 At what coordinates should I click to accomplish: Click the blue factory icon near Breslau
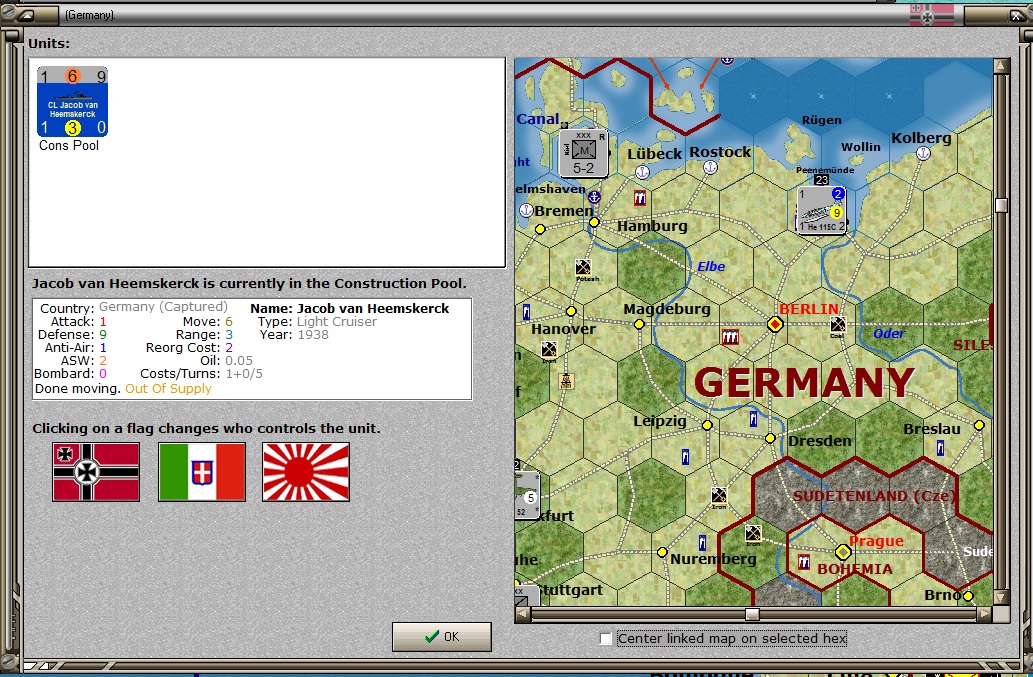pos(940,448)
